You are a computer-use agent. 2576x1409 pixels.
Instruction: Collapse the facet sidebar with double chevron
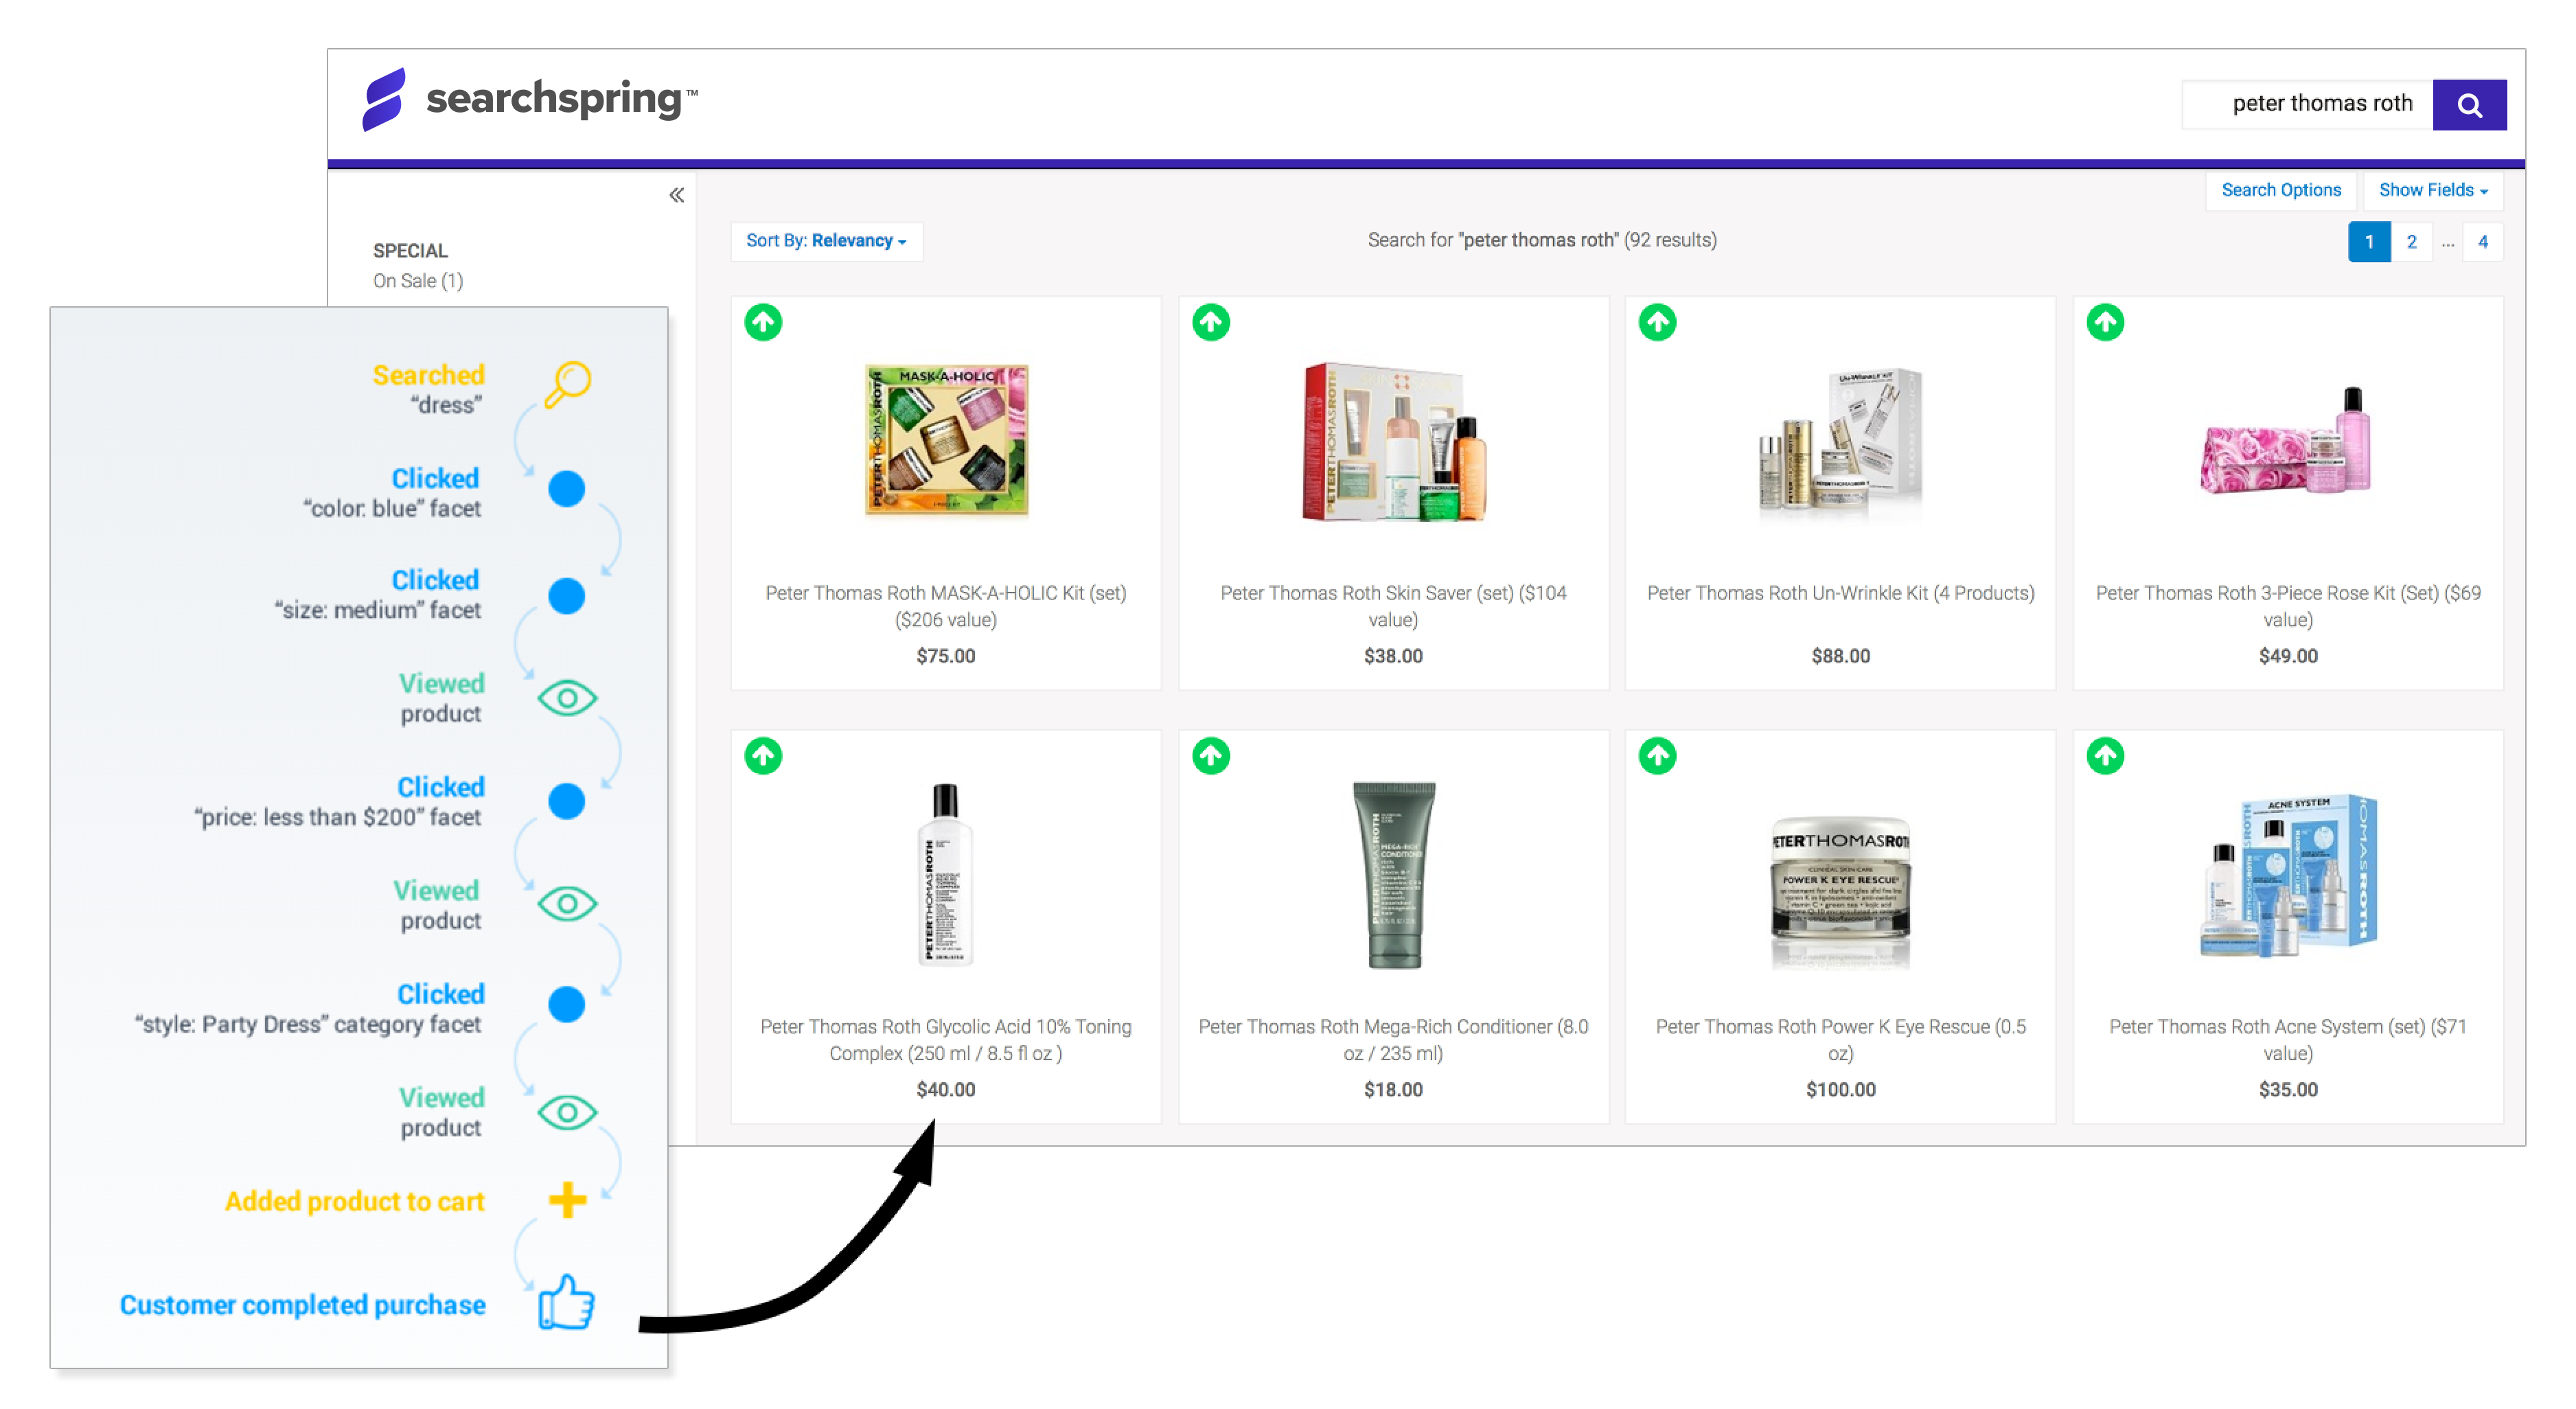point(676,195)
